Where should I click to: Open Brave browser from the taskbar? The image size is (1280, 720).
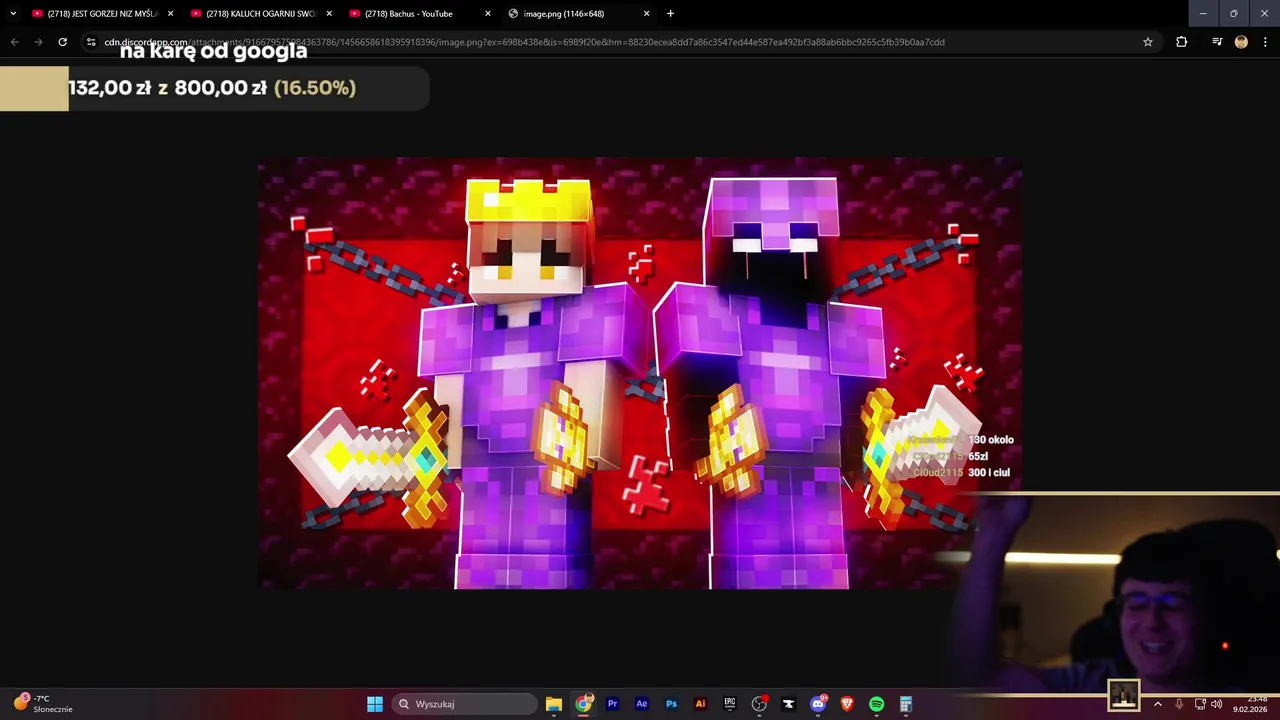(x=847, y=704)
